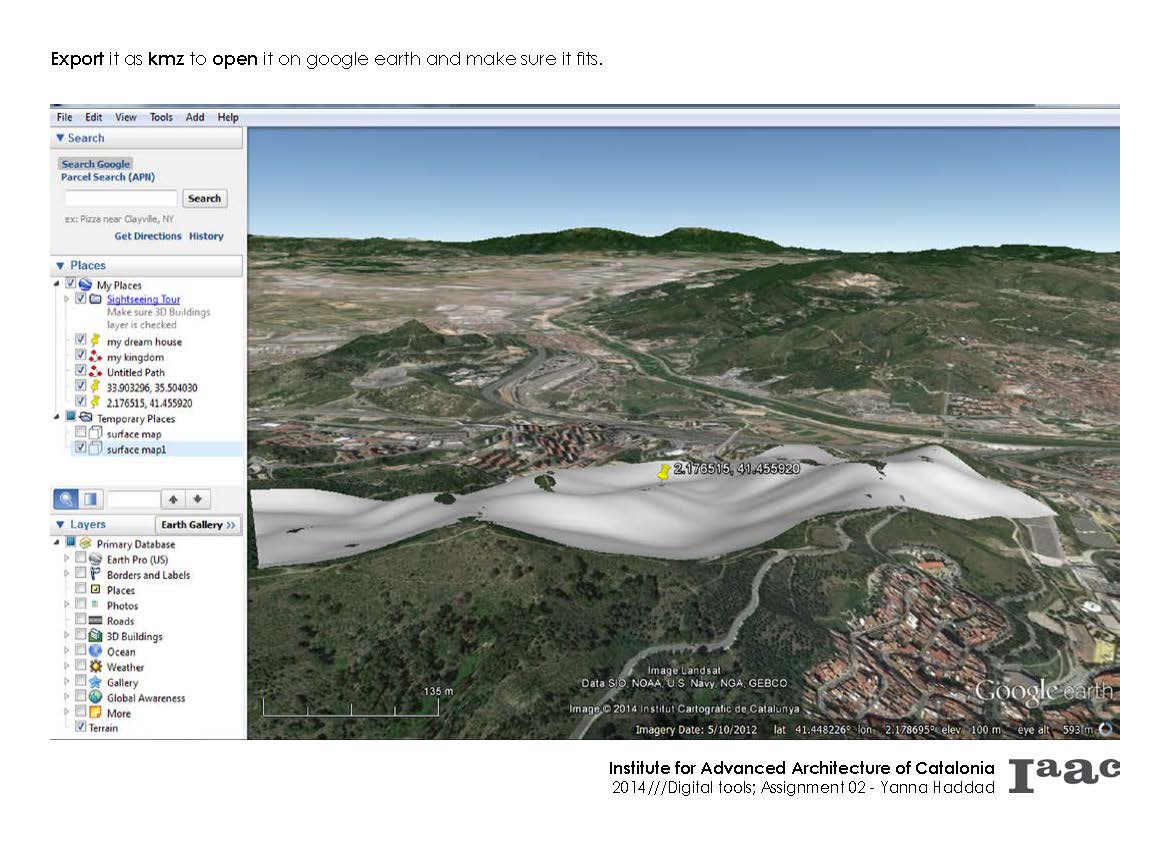
Task: Click the 3D Buildings layer icon
Action: [x=95, y=636]
